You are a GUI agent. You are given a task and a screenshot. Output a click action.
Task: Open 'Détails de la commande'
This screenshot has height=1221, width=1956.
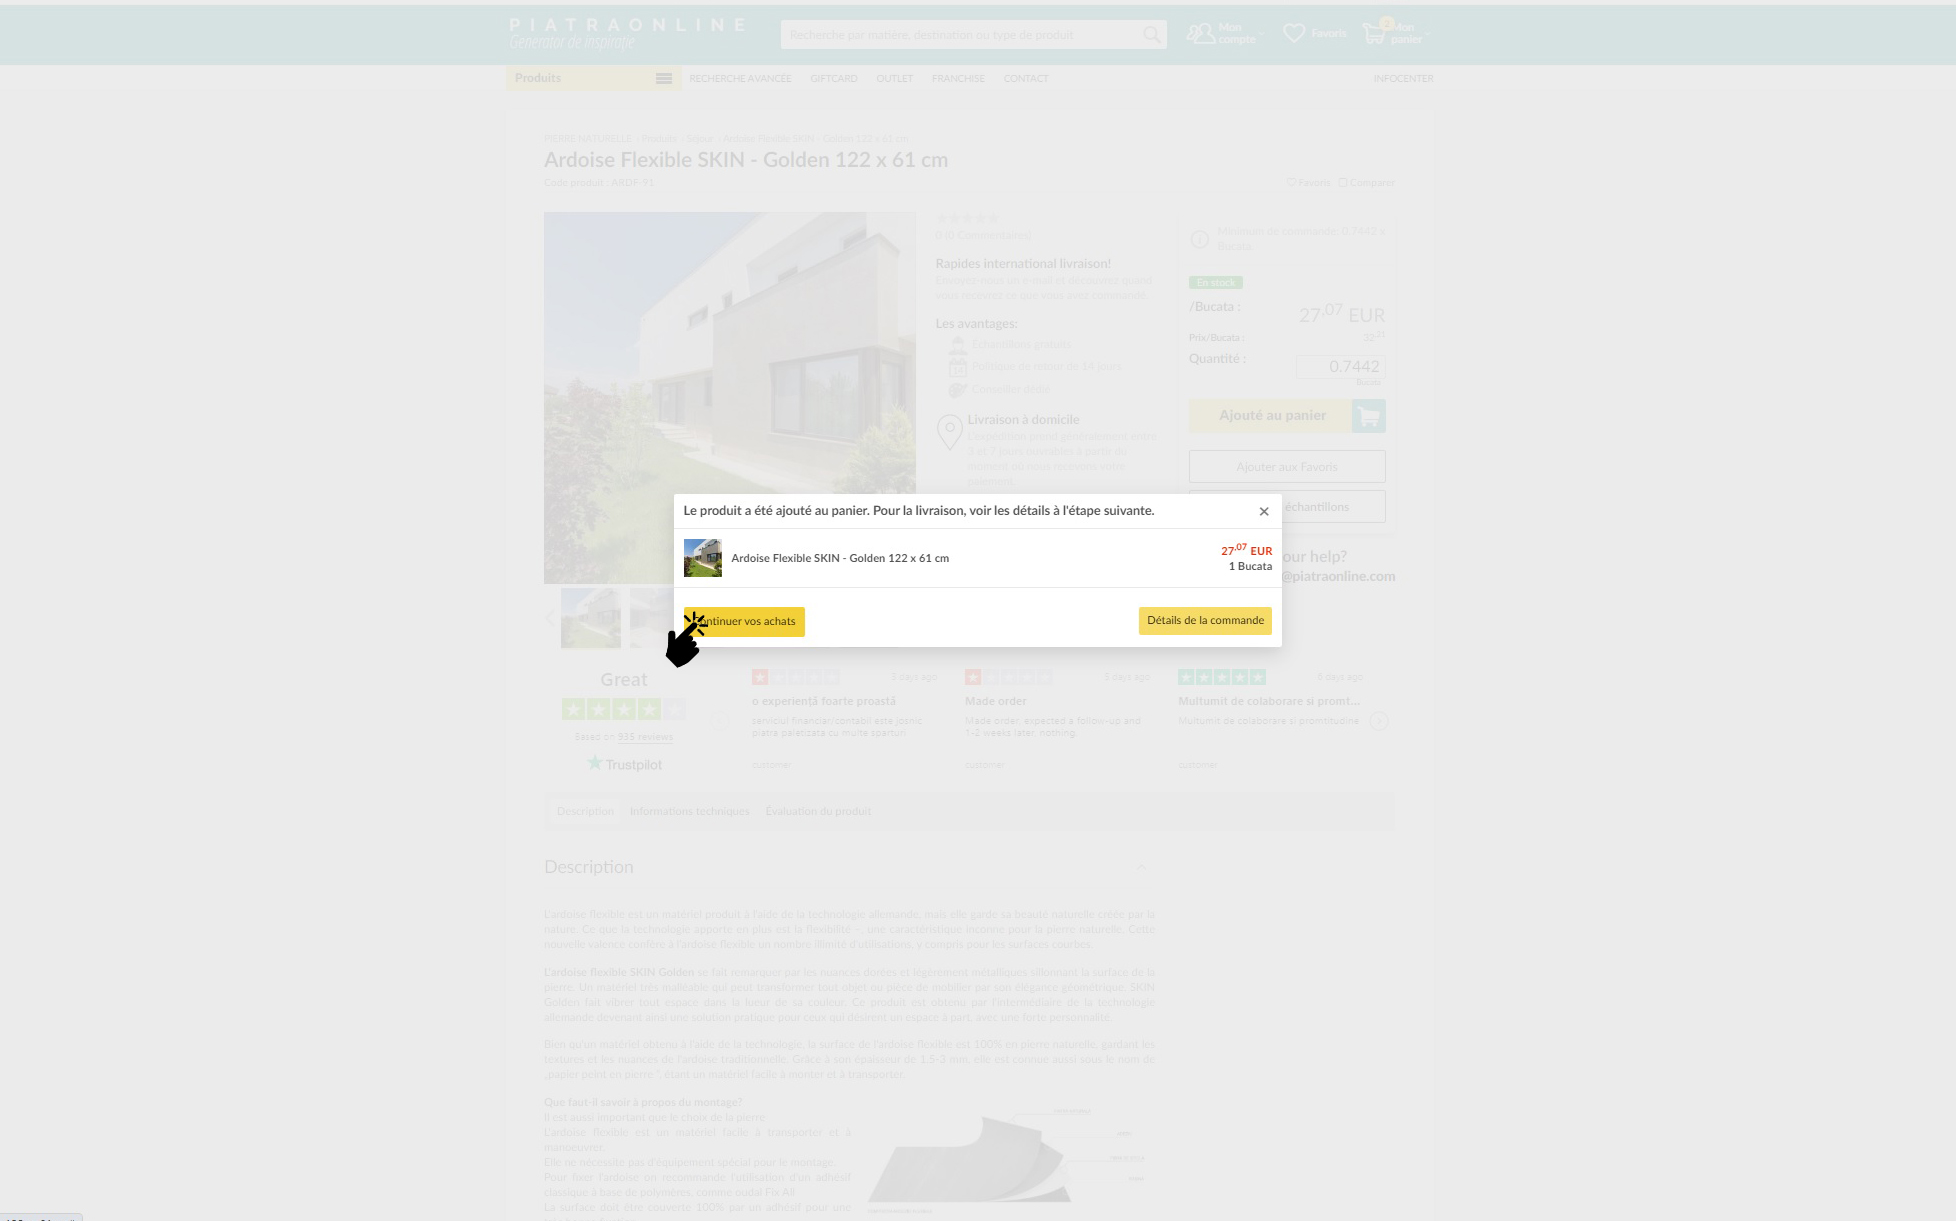tap(1205, 620)
